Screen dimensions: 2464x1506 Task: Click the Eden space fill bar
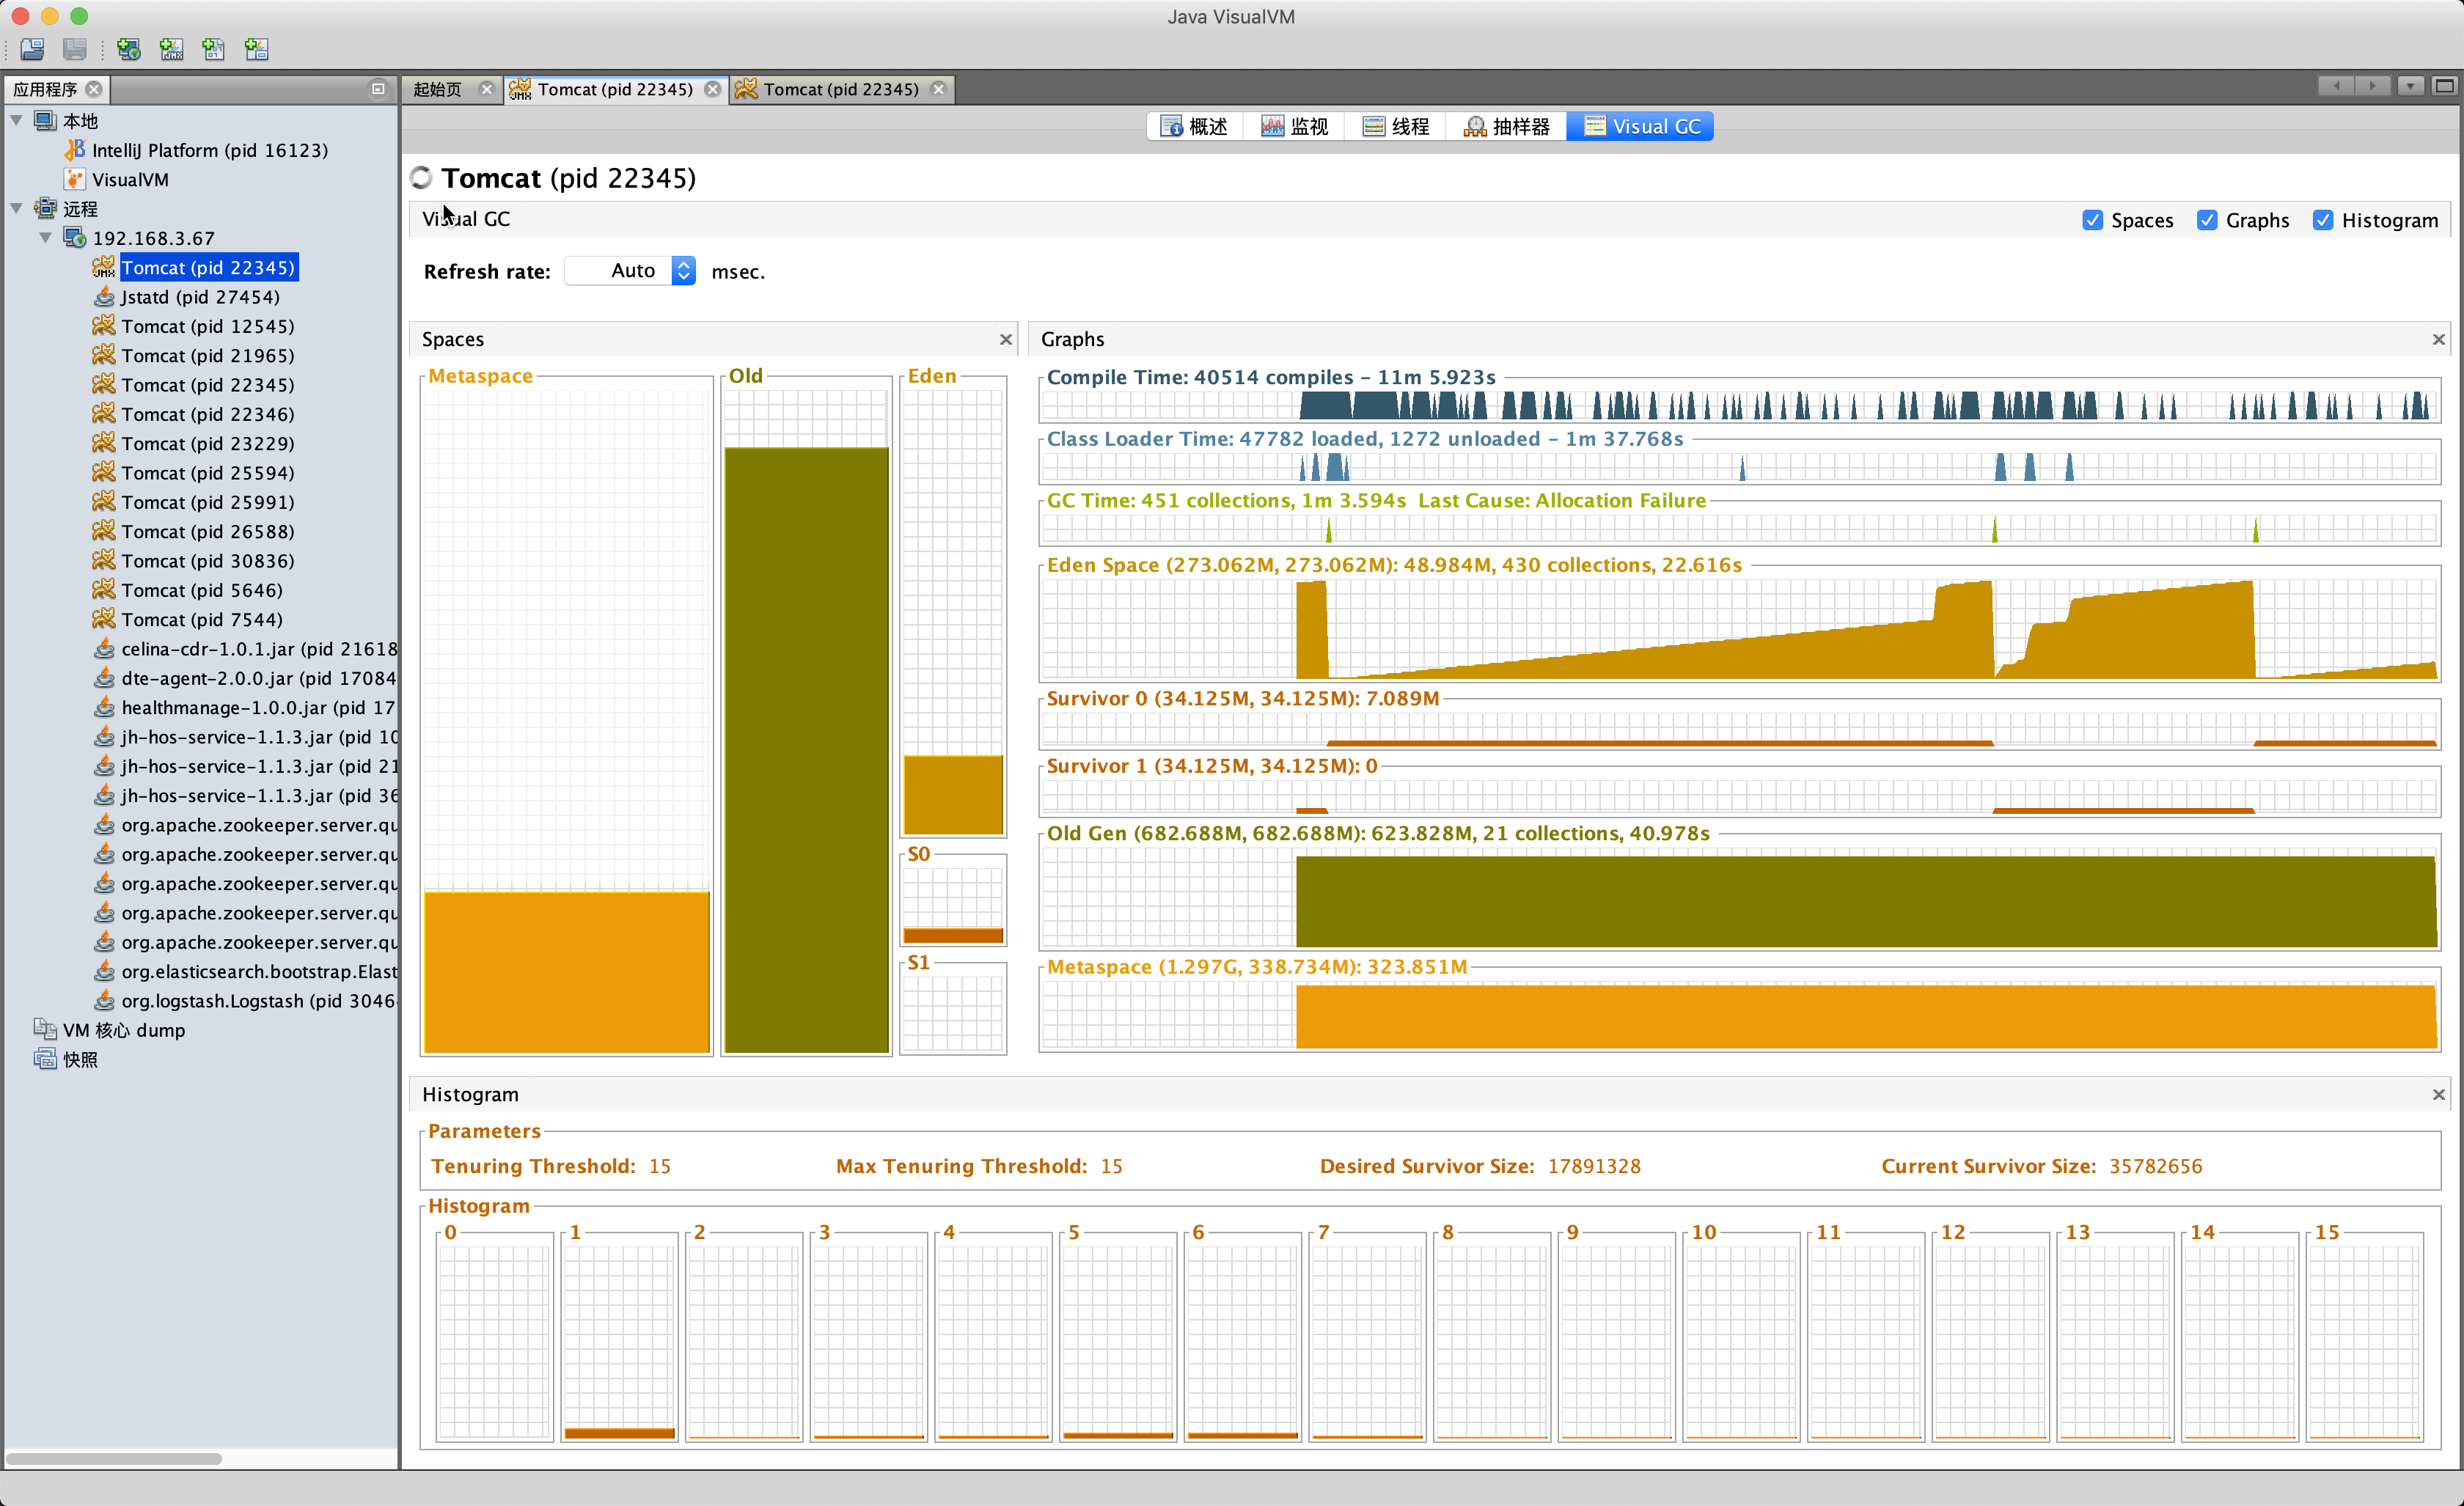pos(953,795)
